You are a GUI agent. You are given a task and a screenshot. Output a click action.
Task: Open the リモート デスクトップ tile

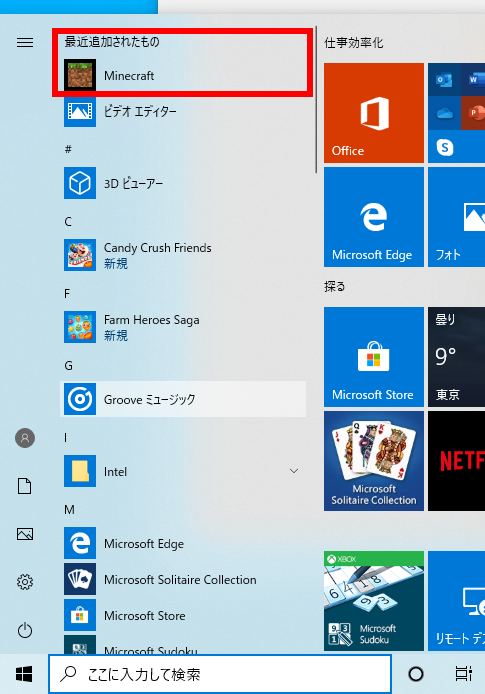[457, 601]
